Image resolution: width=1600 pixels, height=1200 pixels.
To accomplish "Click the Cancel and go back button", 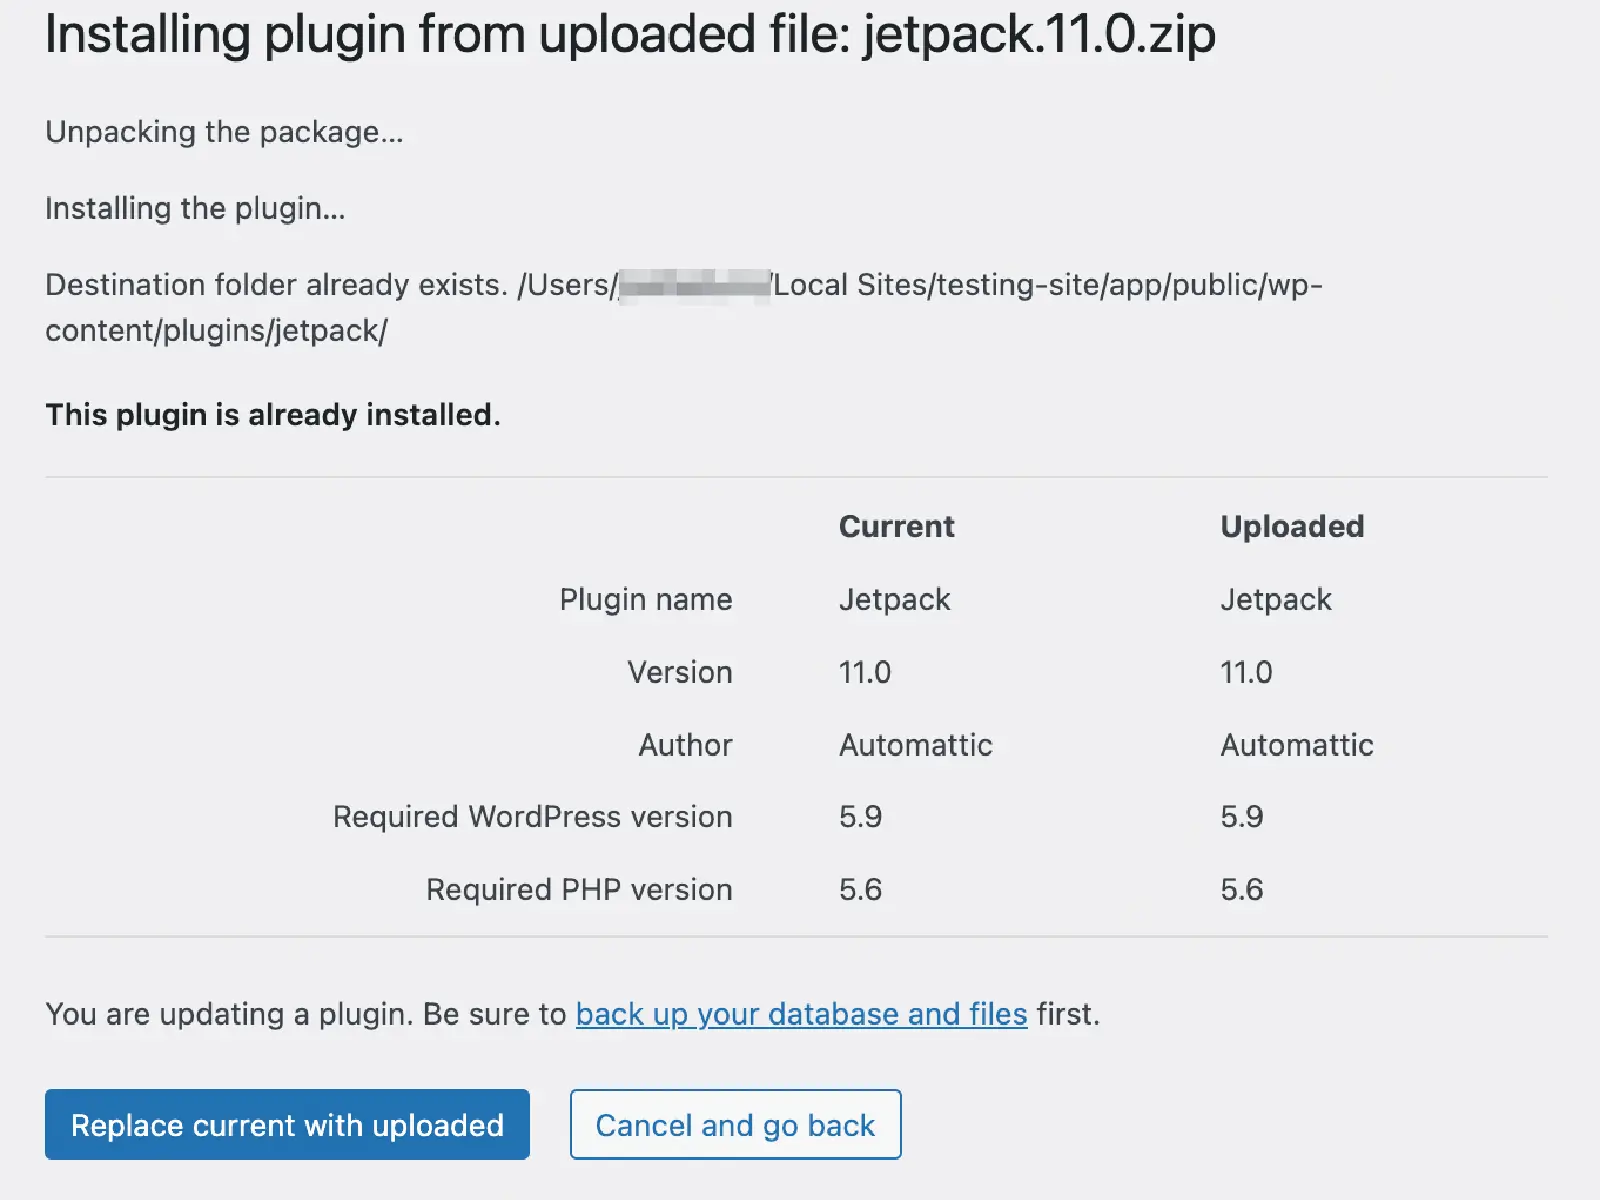I will coord(735,1124).
